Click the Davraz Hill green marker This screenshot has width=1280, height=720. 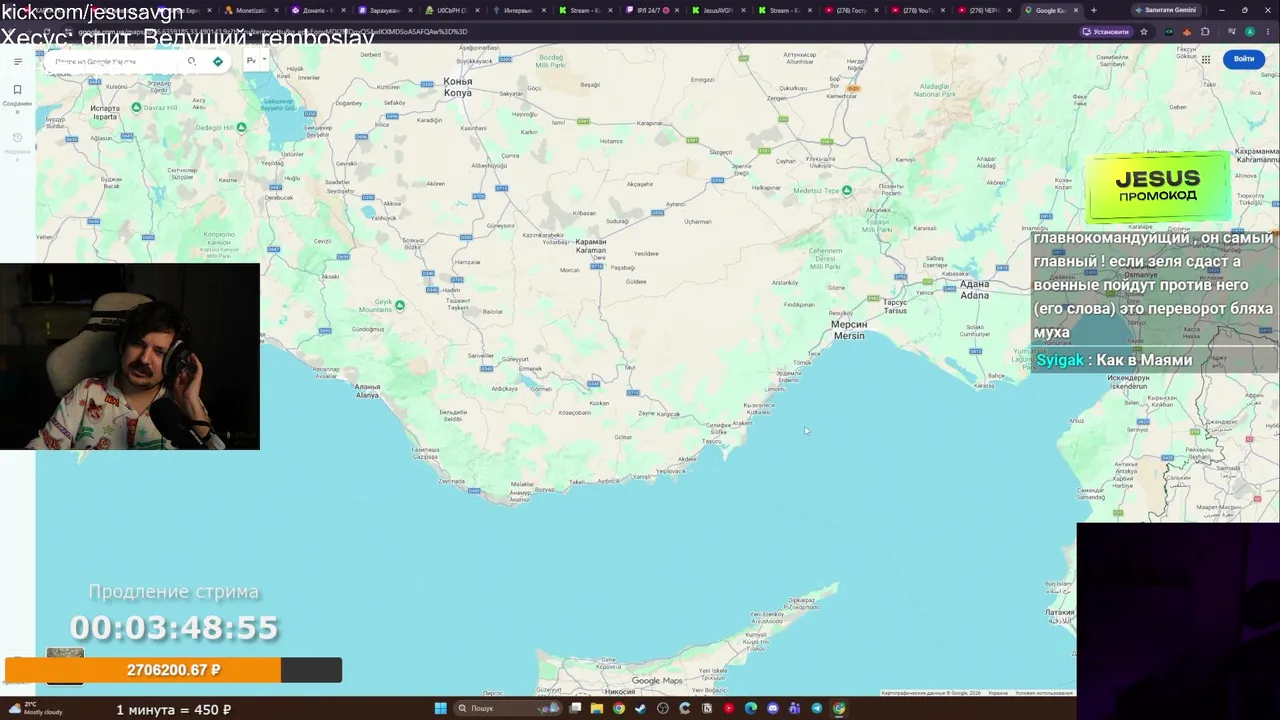click(x=137, y=107)
